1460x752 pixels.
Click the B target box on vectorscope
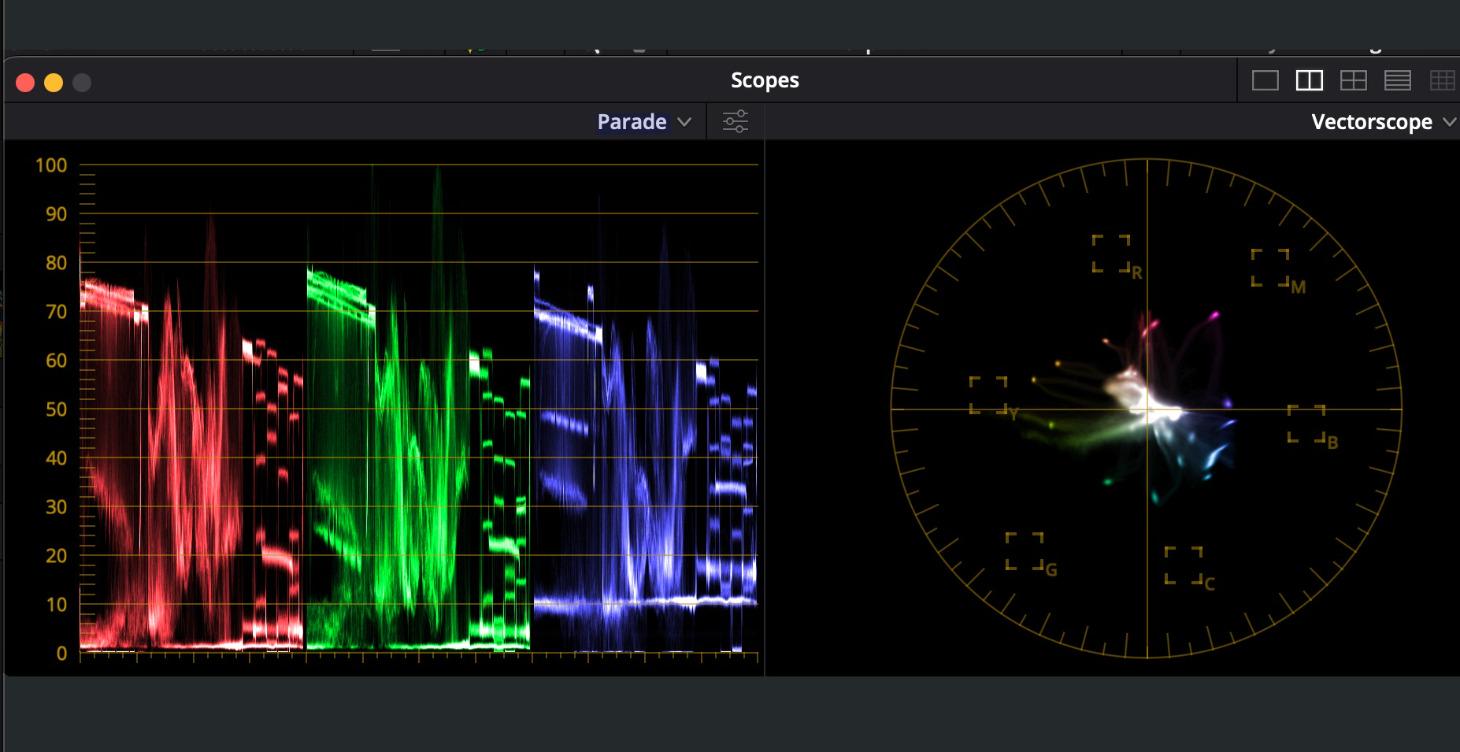point(1306,424)
